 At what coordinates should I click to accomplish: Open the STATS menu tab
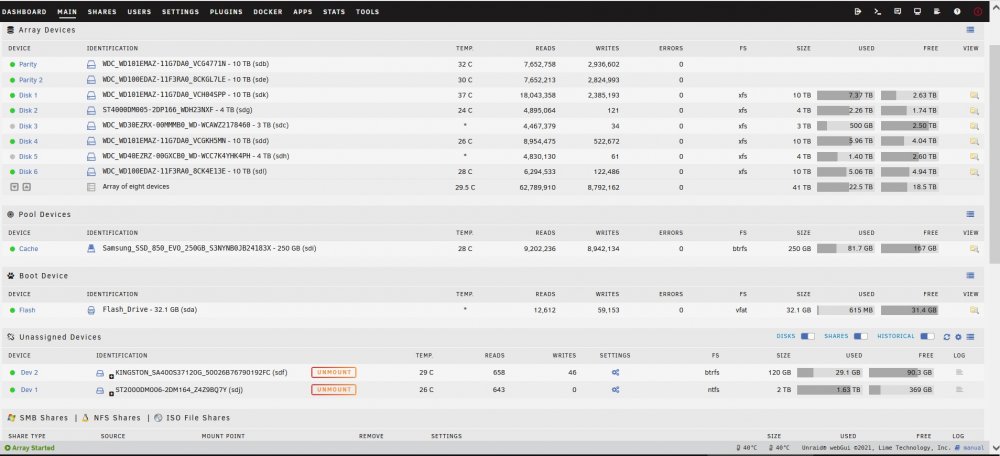[x=334, y=11]
